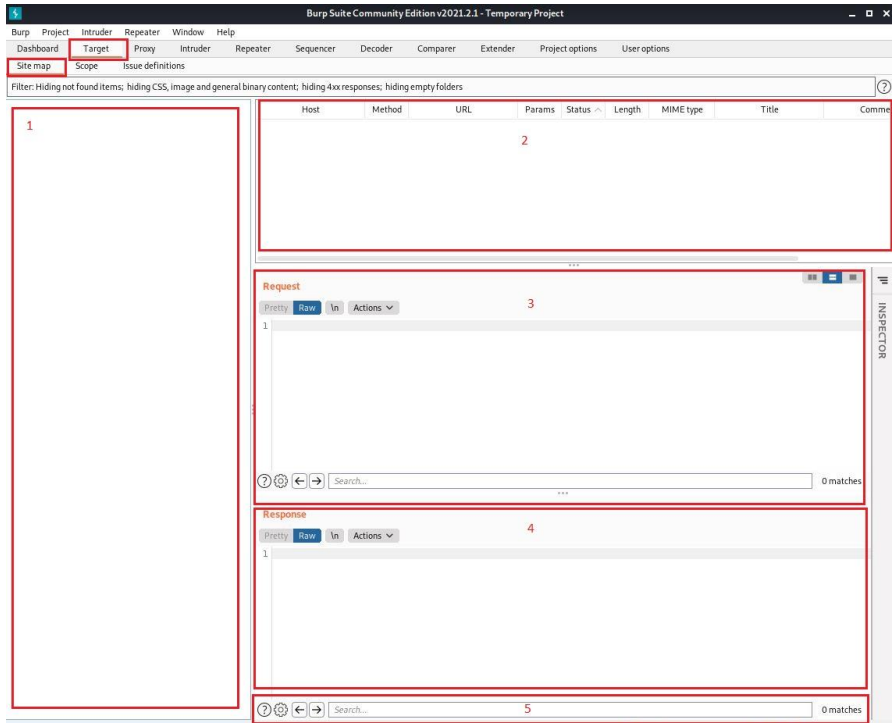Open the Repeater menu in the menu bar
This screenshot has width=895, height=725.
point(142,32)
